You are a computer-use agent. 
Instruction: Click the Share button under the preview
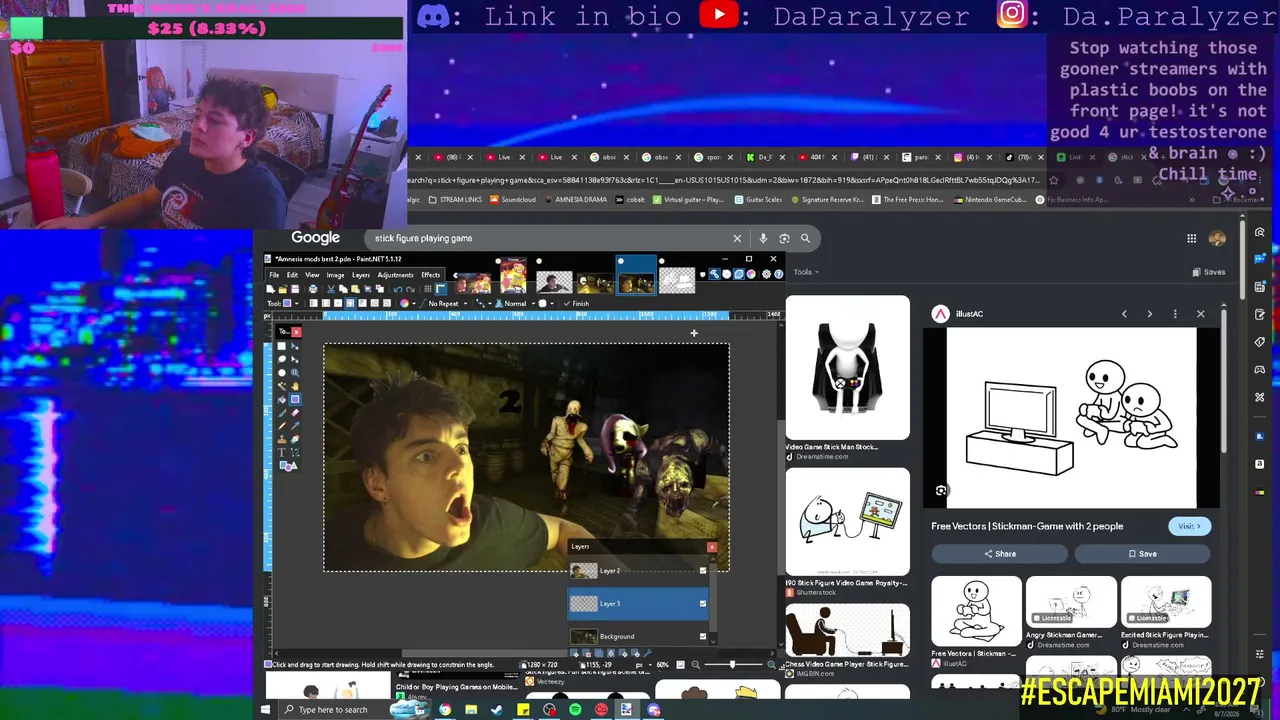tap(1000, 554)
